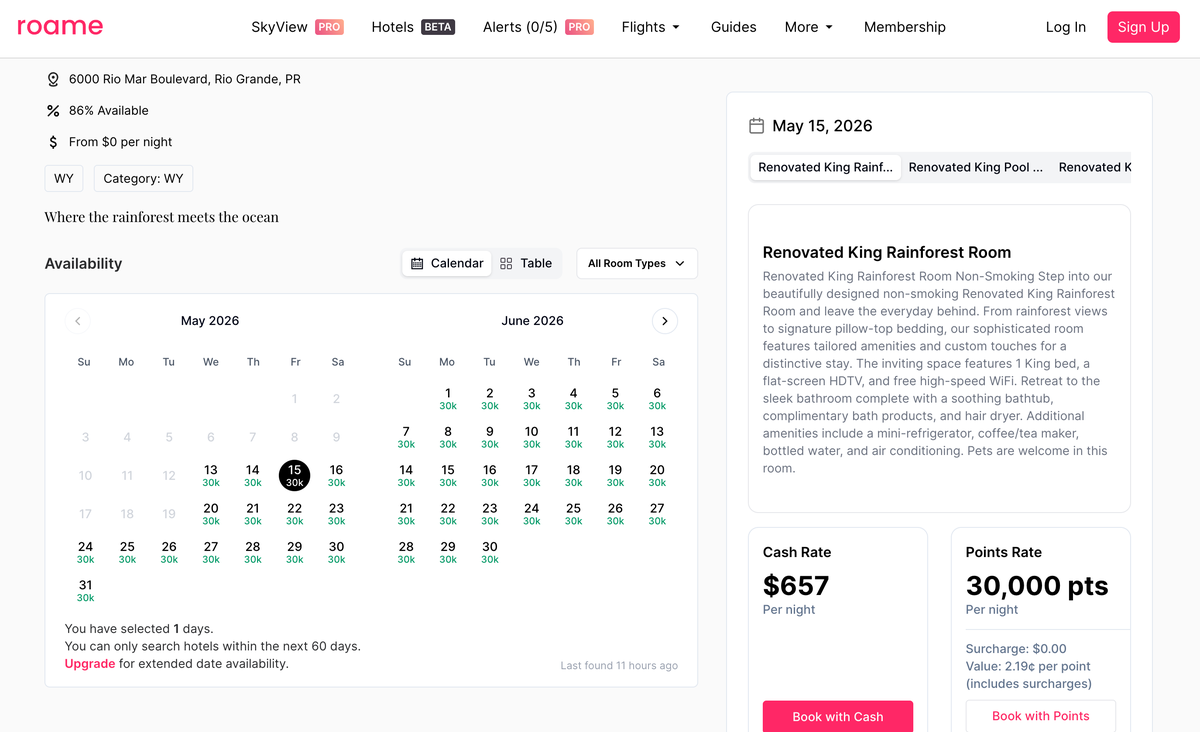Switch availability to Calendar view

tap(447, 263)
